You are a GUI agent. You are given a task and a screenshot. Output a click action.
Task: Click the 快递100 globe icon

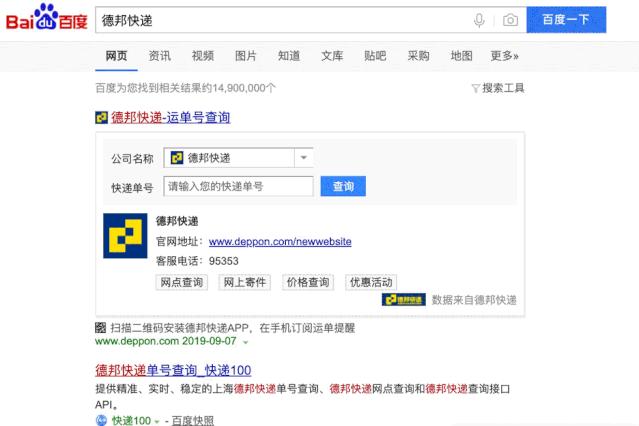click(x=101, y=420)
